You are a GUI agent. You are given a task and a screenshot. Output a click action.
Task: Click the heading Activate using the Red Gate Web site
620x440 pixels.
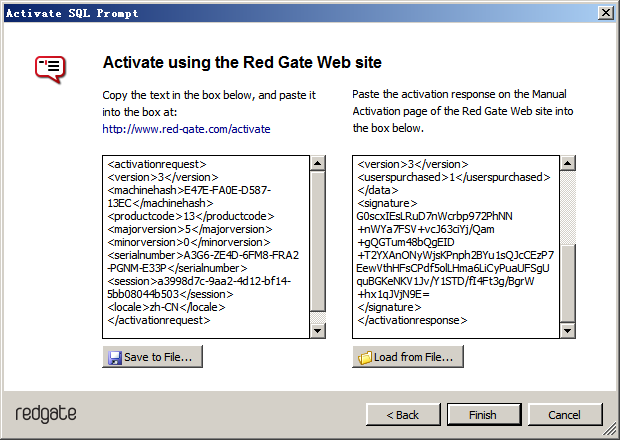point(242,62)
